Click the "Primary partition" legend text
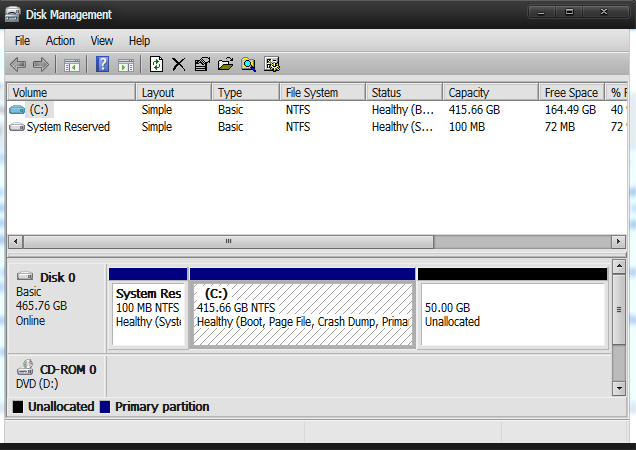Screen dimensions: 636x450 click(x=162, y=407)
